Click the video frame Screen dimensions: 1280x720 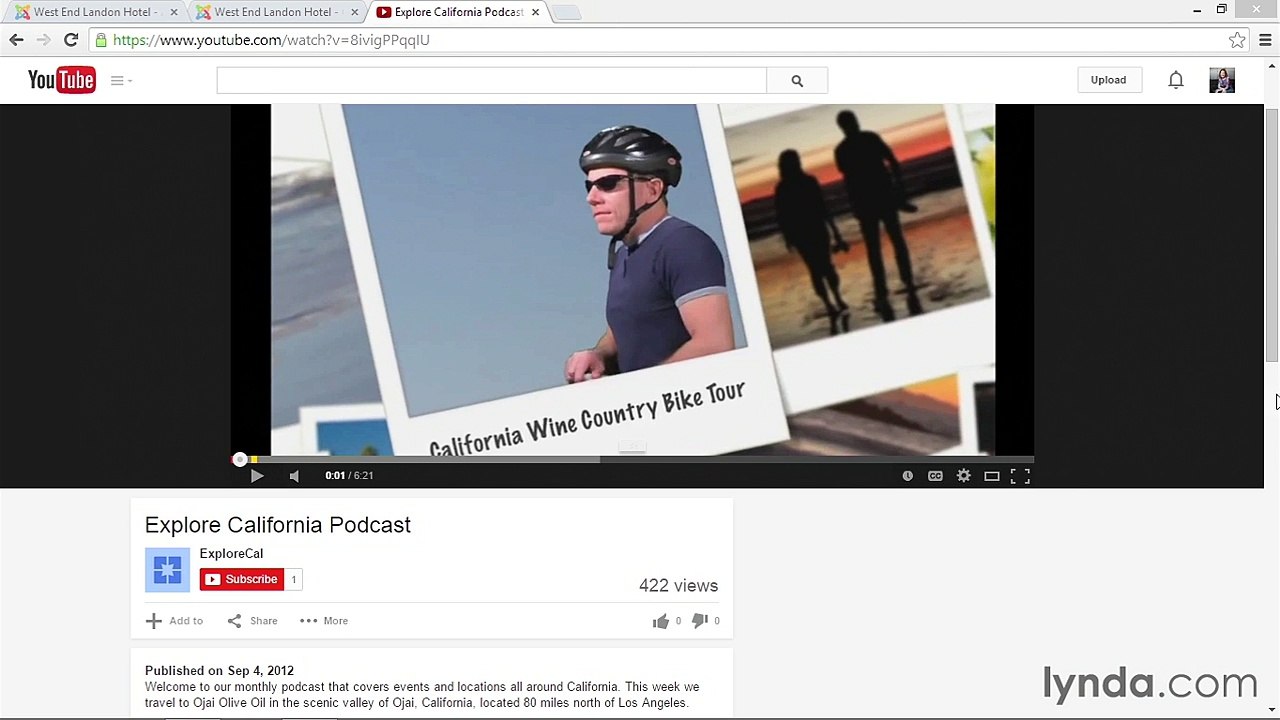632,280
